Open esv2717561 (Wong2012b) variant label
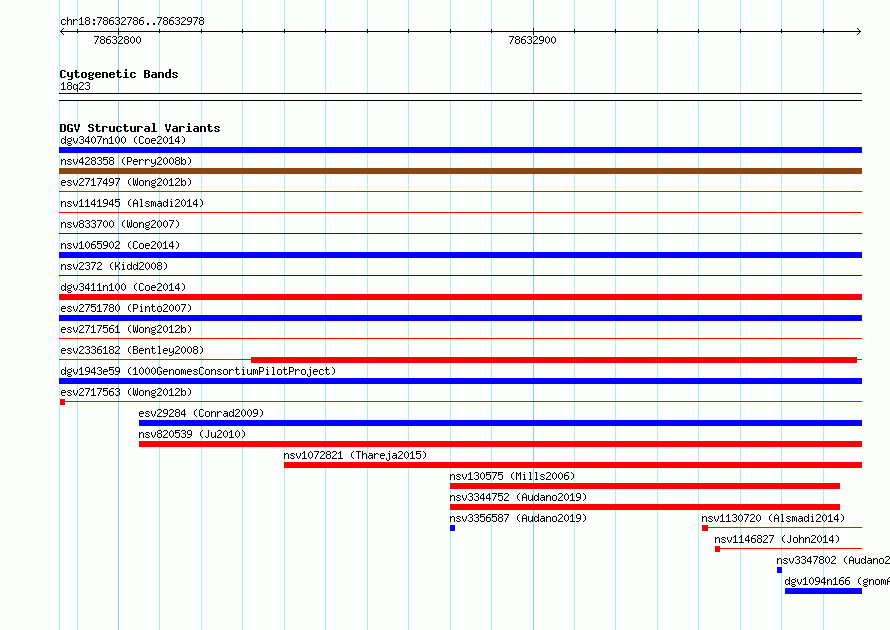The width and height of the screenshot is (890, 630). [126, 329]
